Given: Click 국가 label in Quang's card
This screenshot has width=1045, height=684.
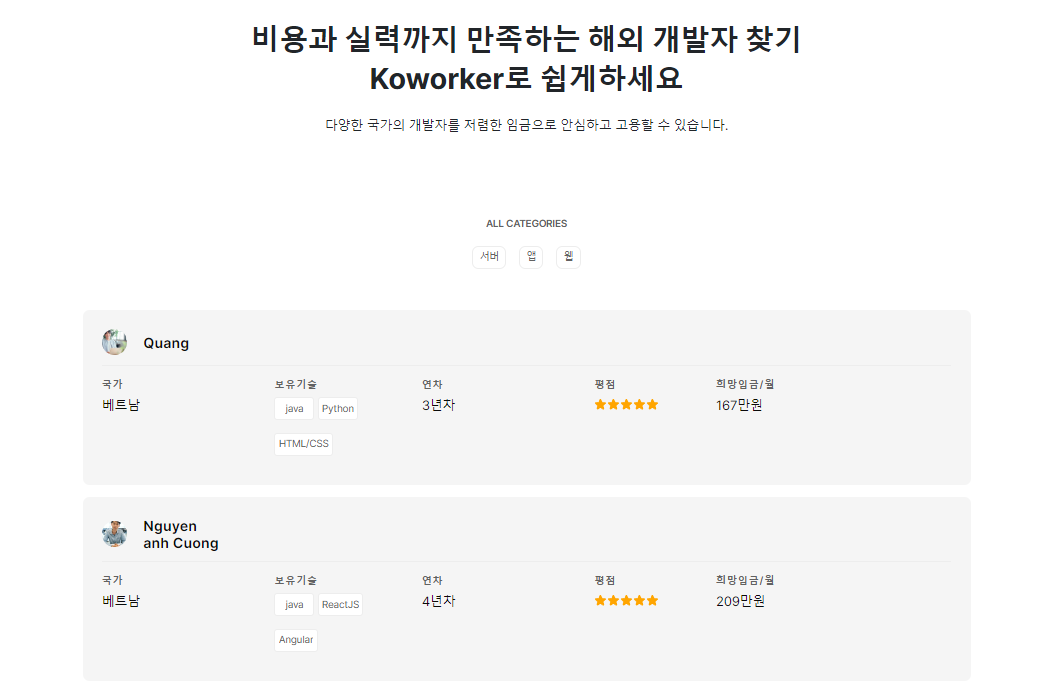Looking at the screenshot, I should (x=112, y=384).
